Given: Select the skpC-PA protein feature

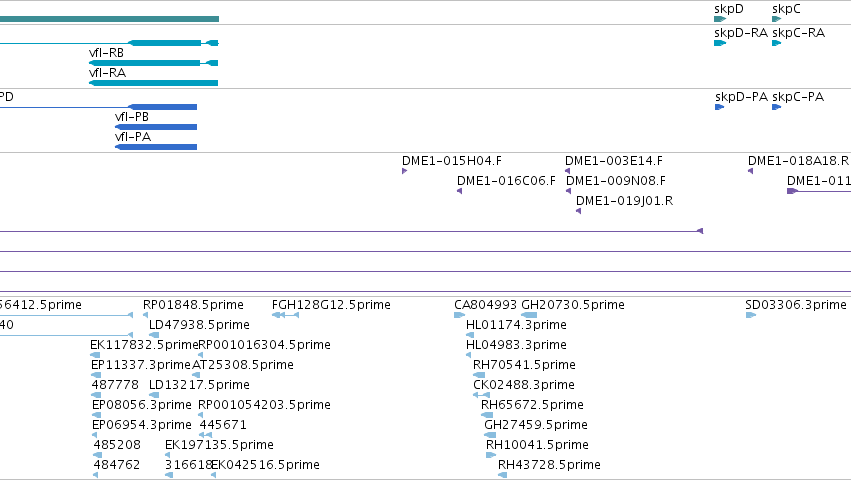Looking at the screenshot, I should (777, 107).
